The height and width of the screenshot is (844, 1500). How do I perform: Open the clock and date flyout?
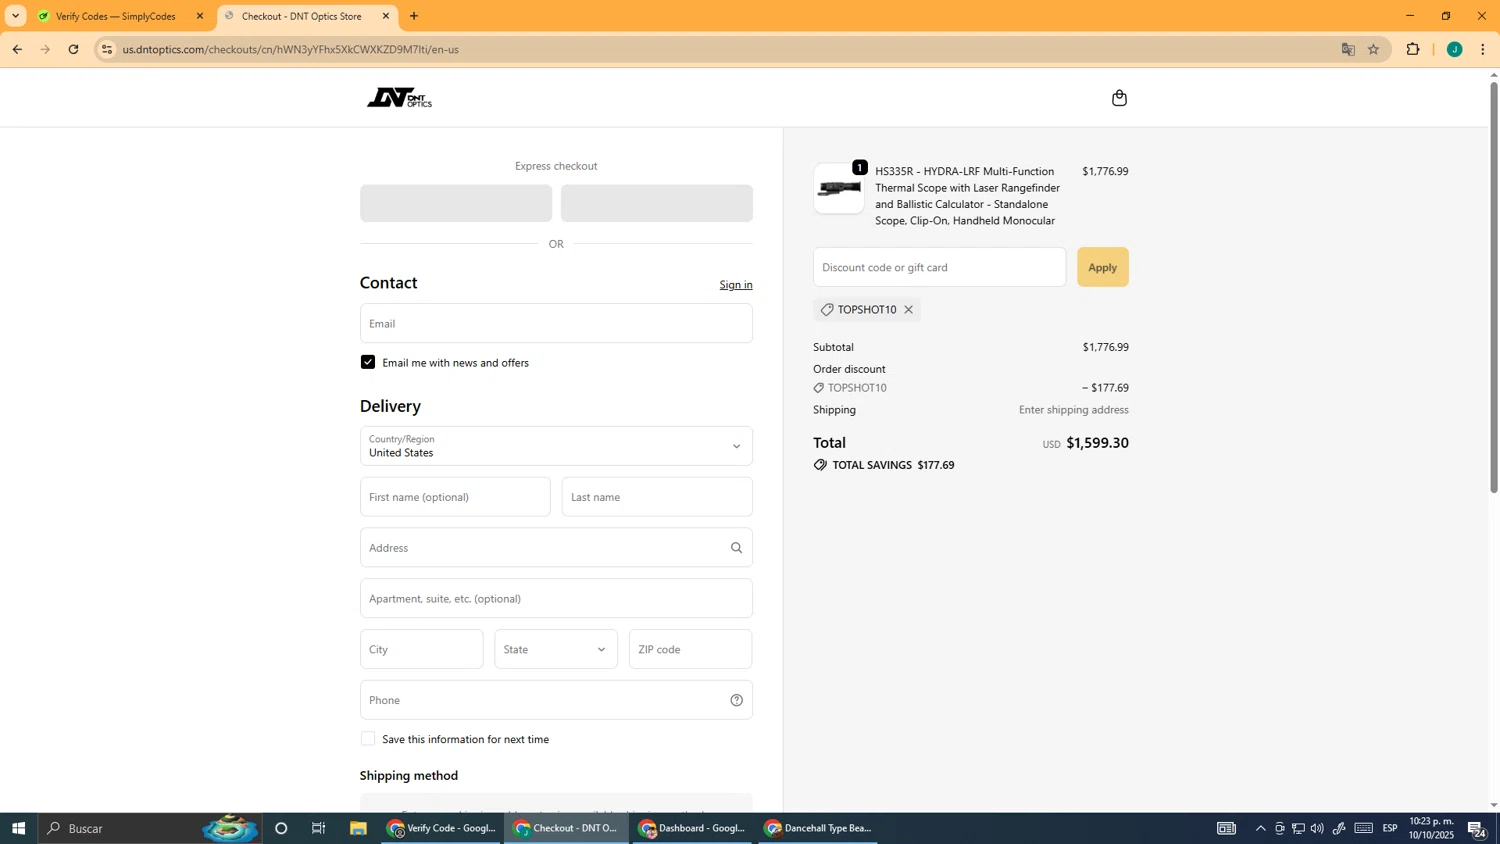click(1431, 828)
